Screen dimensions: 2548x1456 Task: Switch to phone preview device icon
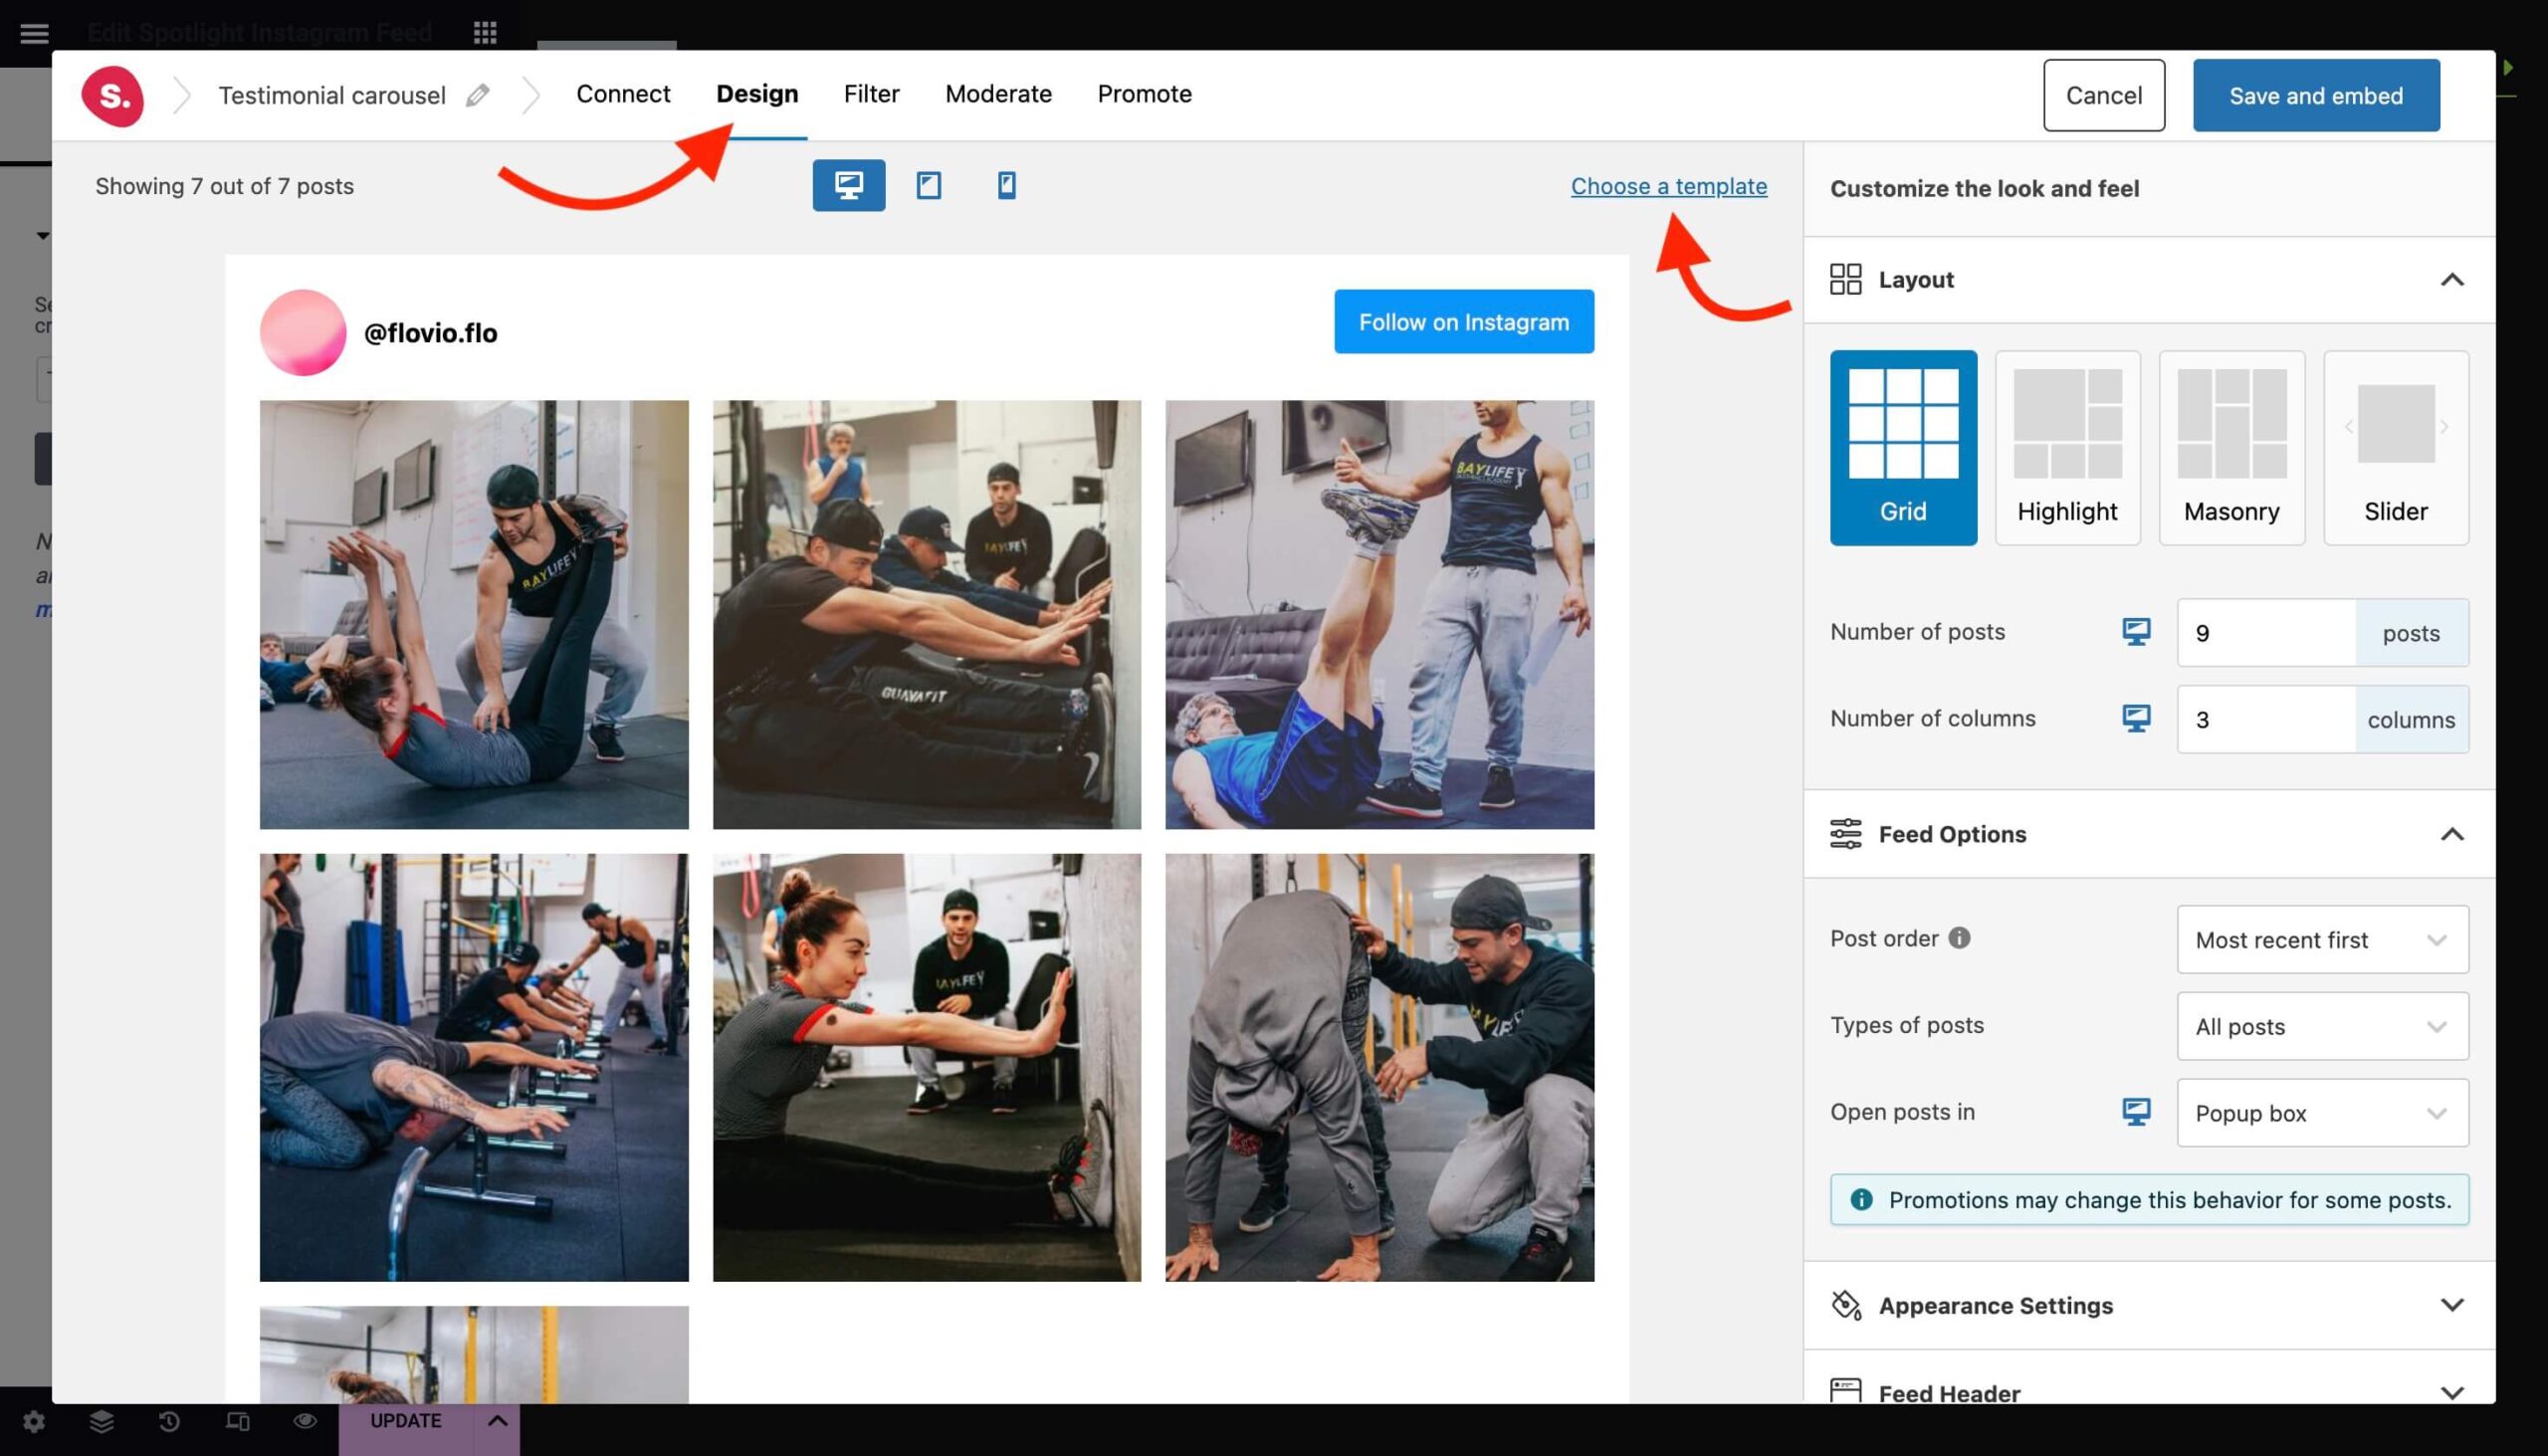(x=1006, y=185)
